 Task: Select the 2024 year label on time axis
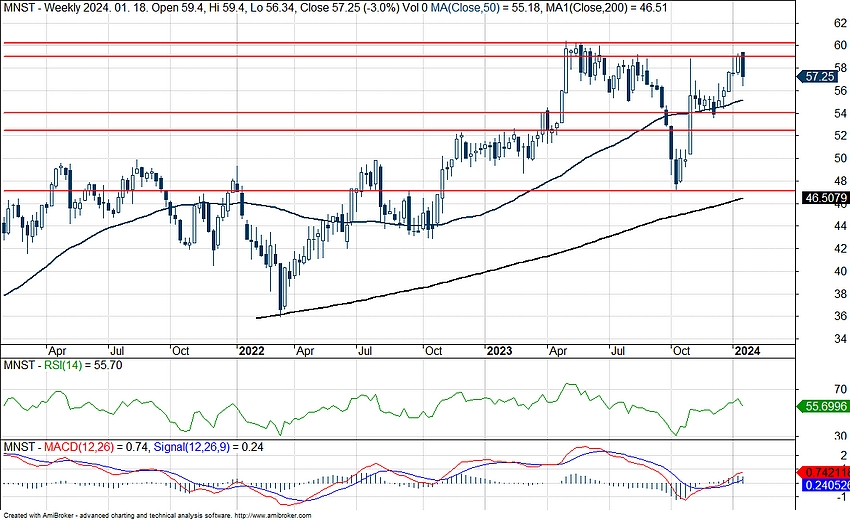(746, 350)
